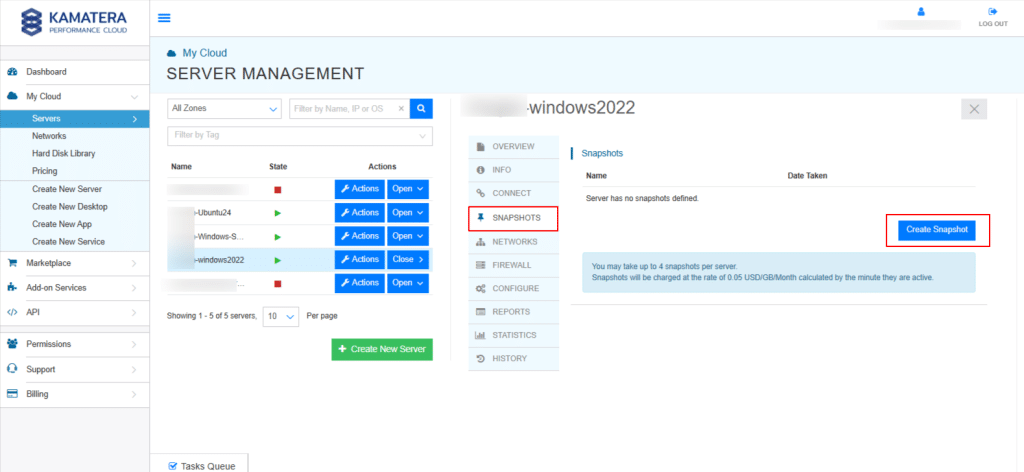Image resolution: width=1024 pixels, height=472 pixels.
Task: Expand the Filter by Tag dropdown
Action: click(x=300, y=135)
